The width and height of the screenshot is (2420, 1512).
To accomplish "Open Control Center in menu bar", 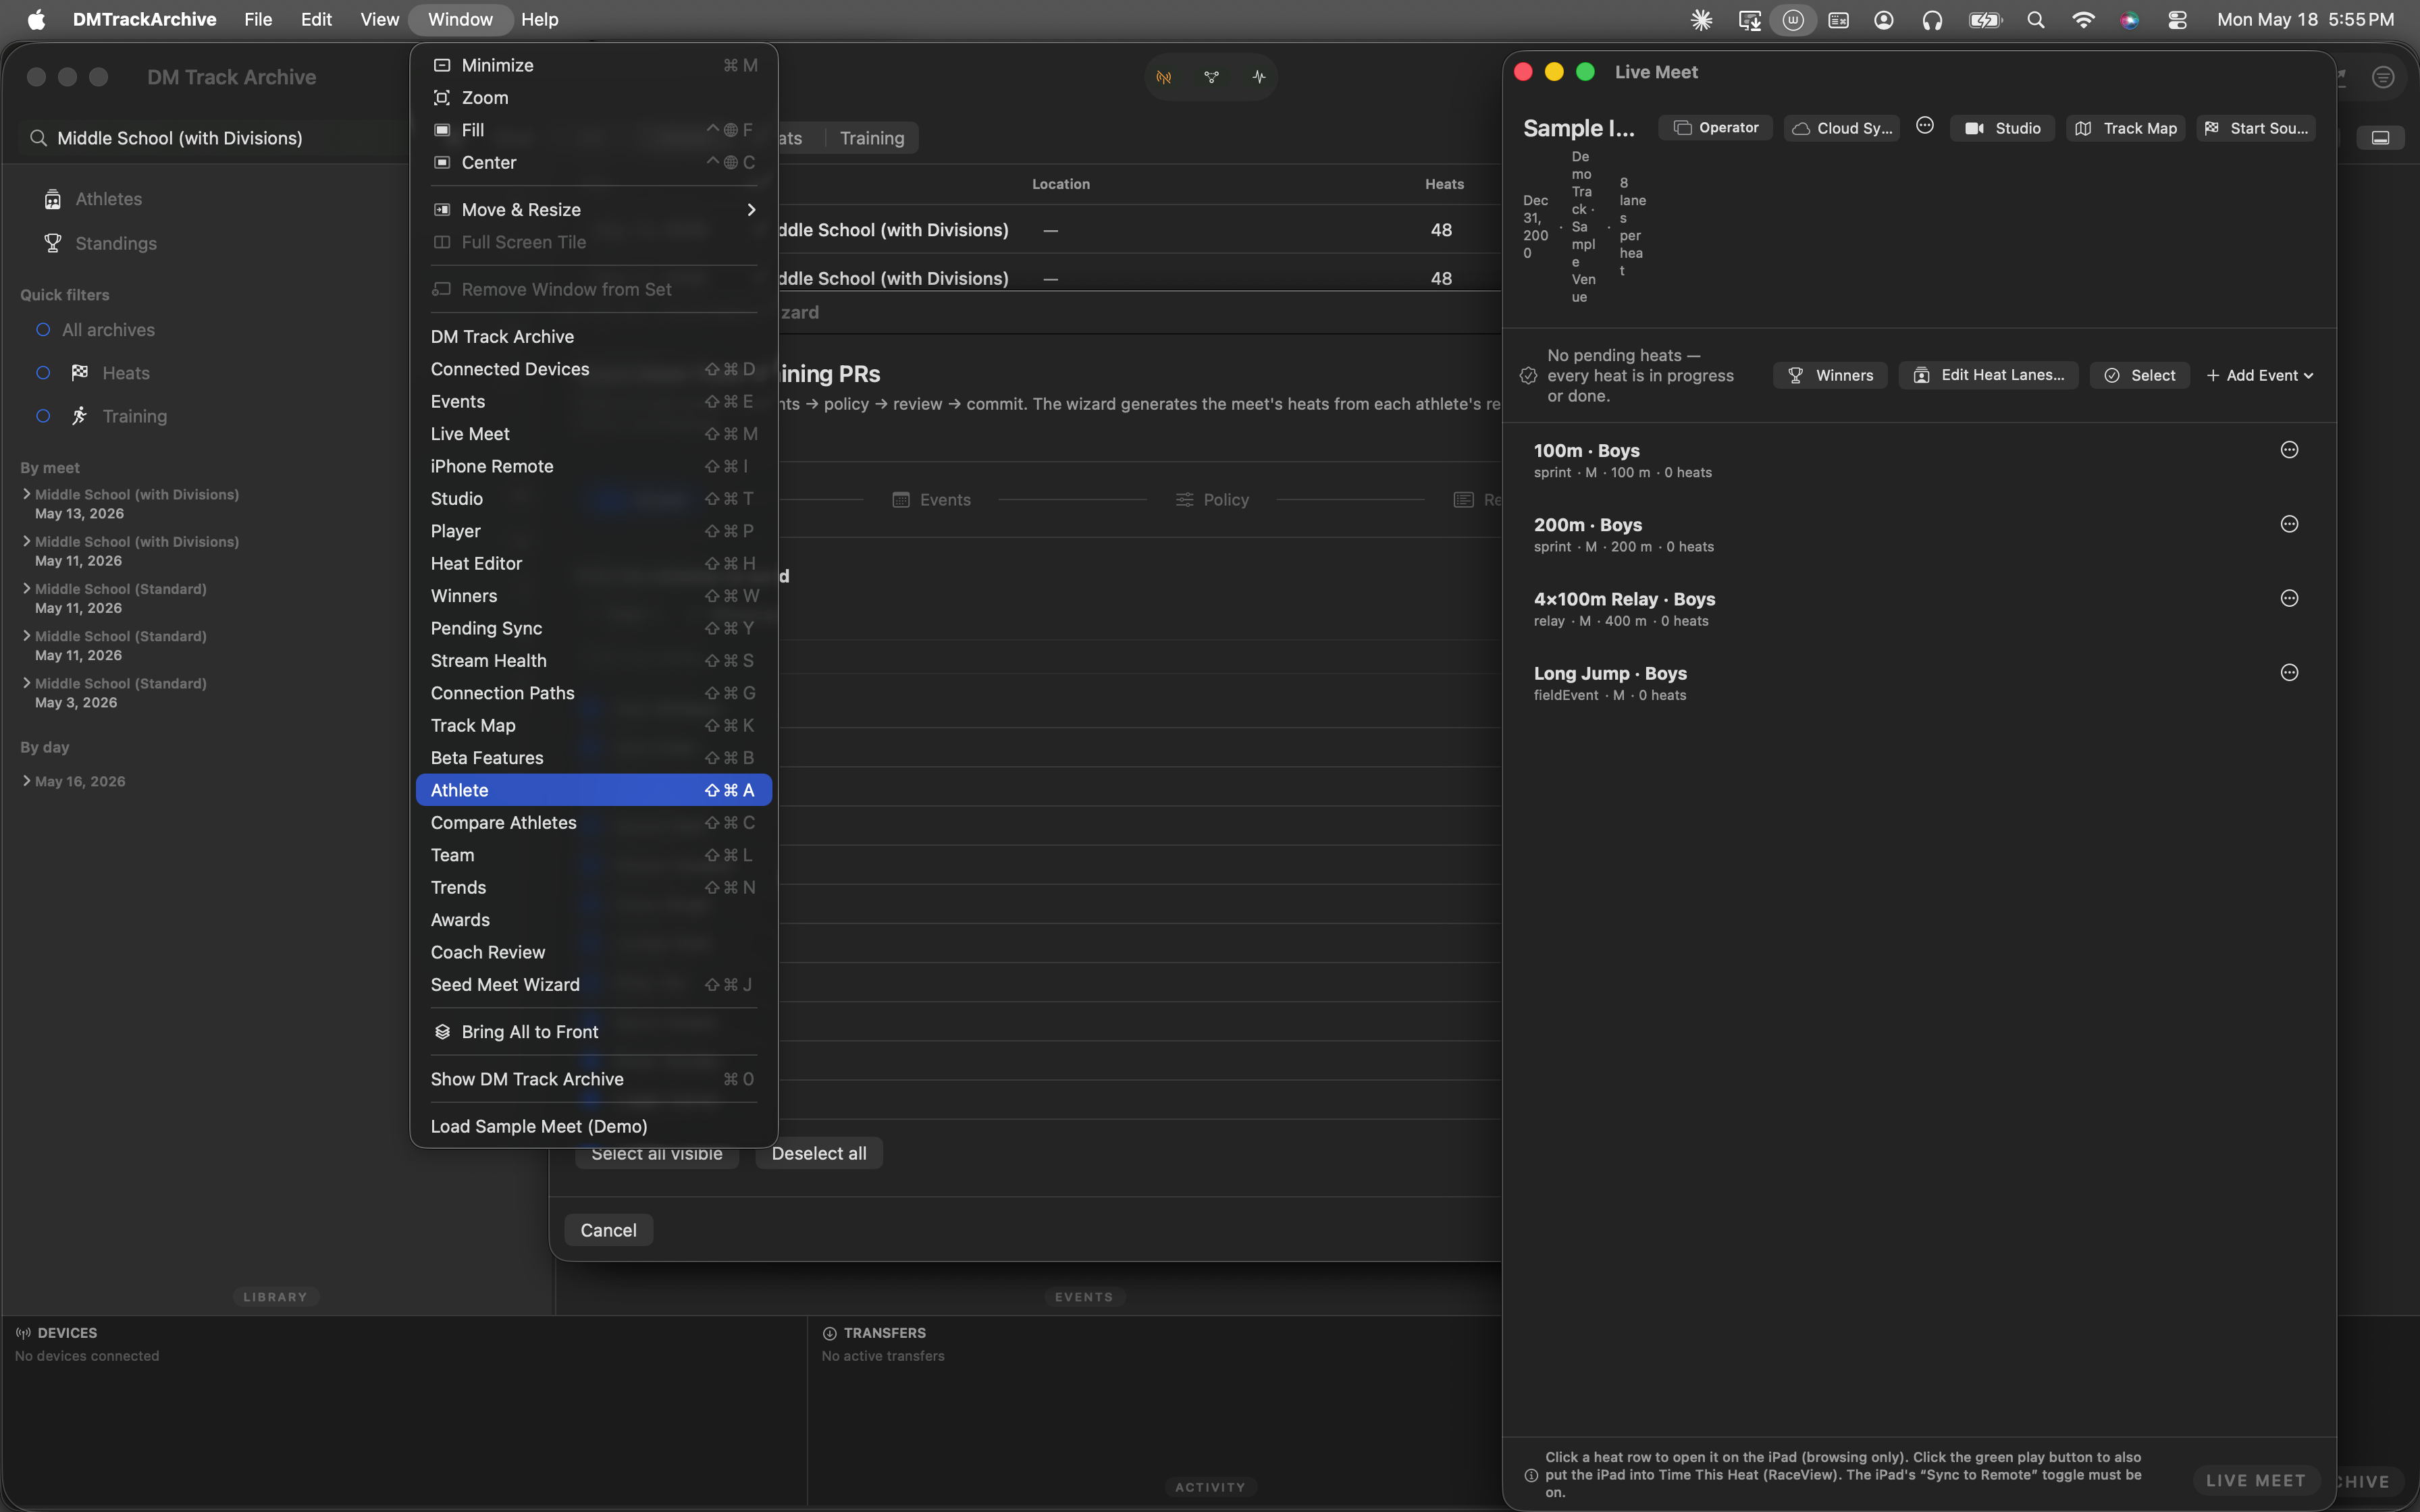I will point(2177,20).
